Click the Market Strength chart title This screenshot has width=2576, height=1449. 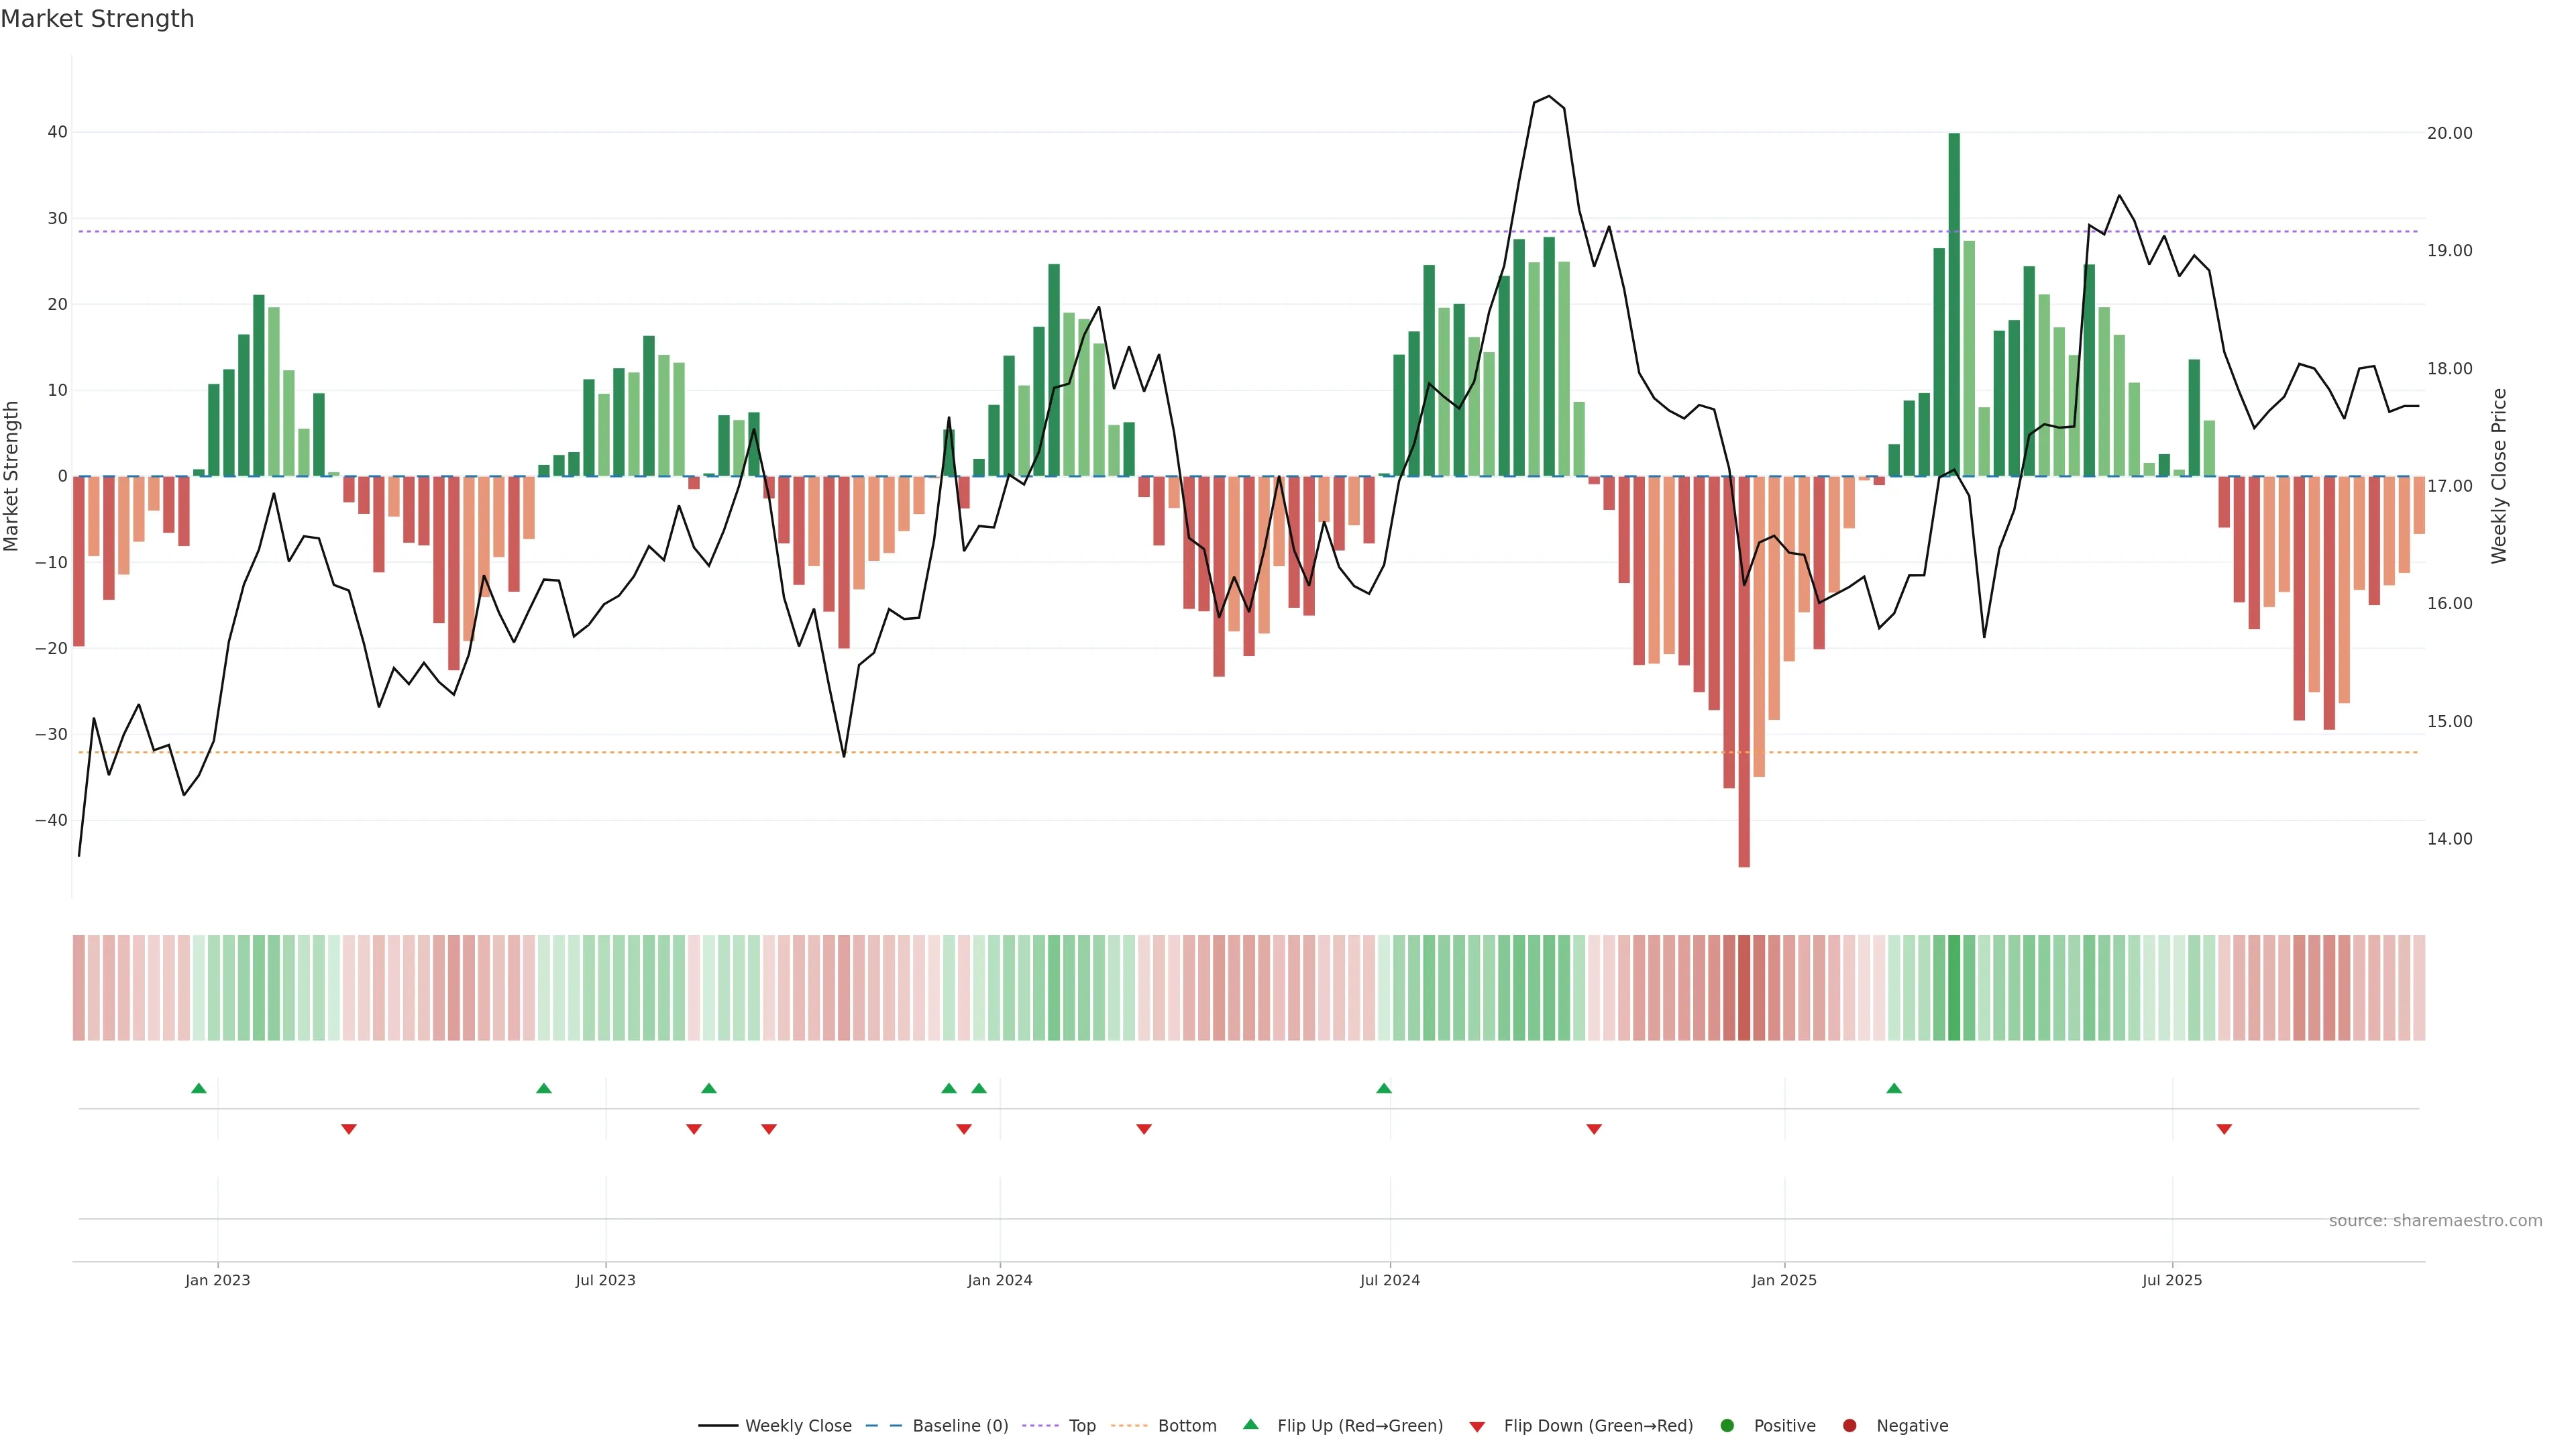97,19
